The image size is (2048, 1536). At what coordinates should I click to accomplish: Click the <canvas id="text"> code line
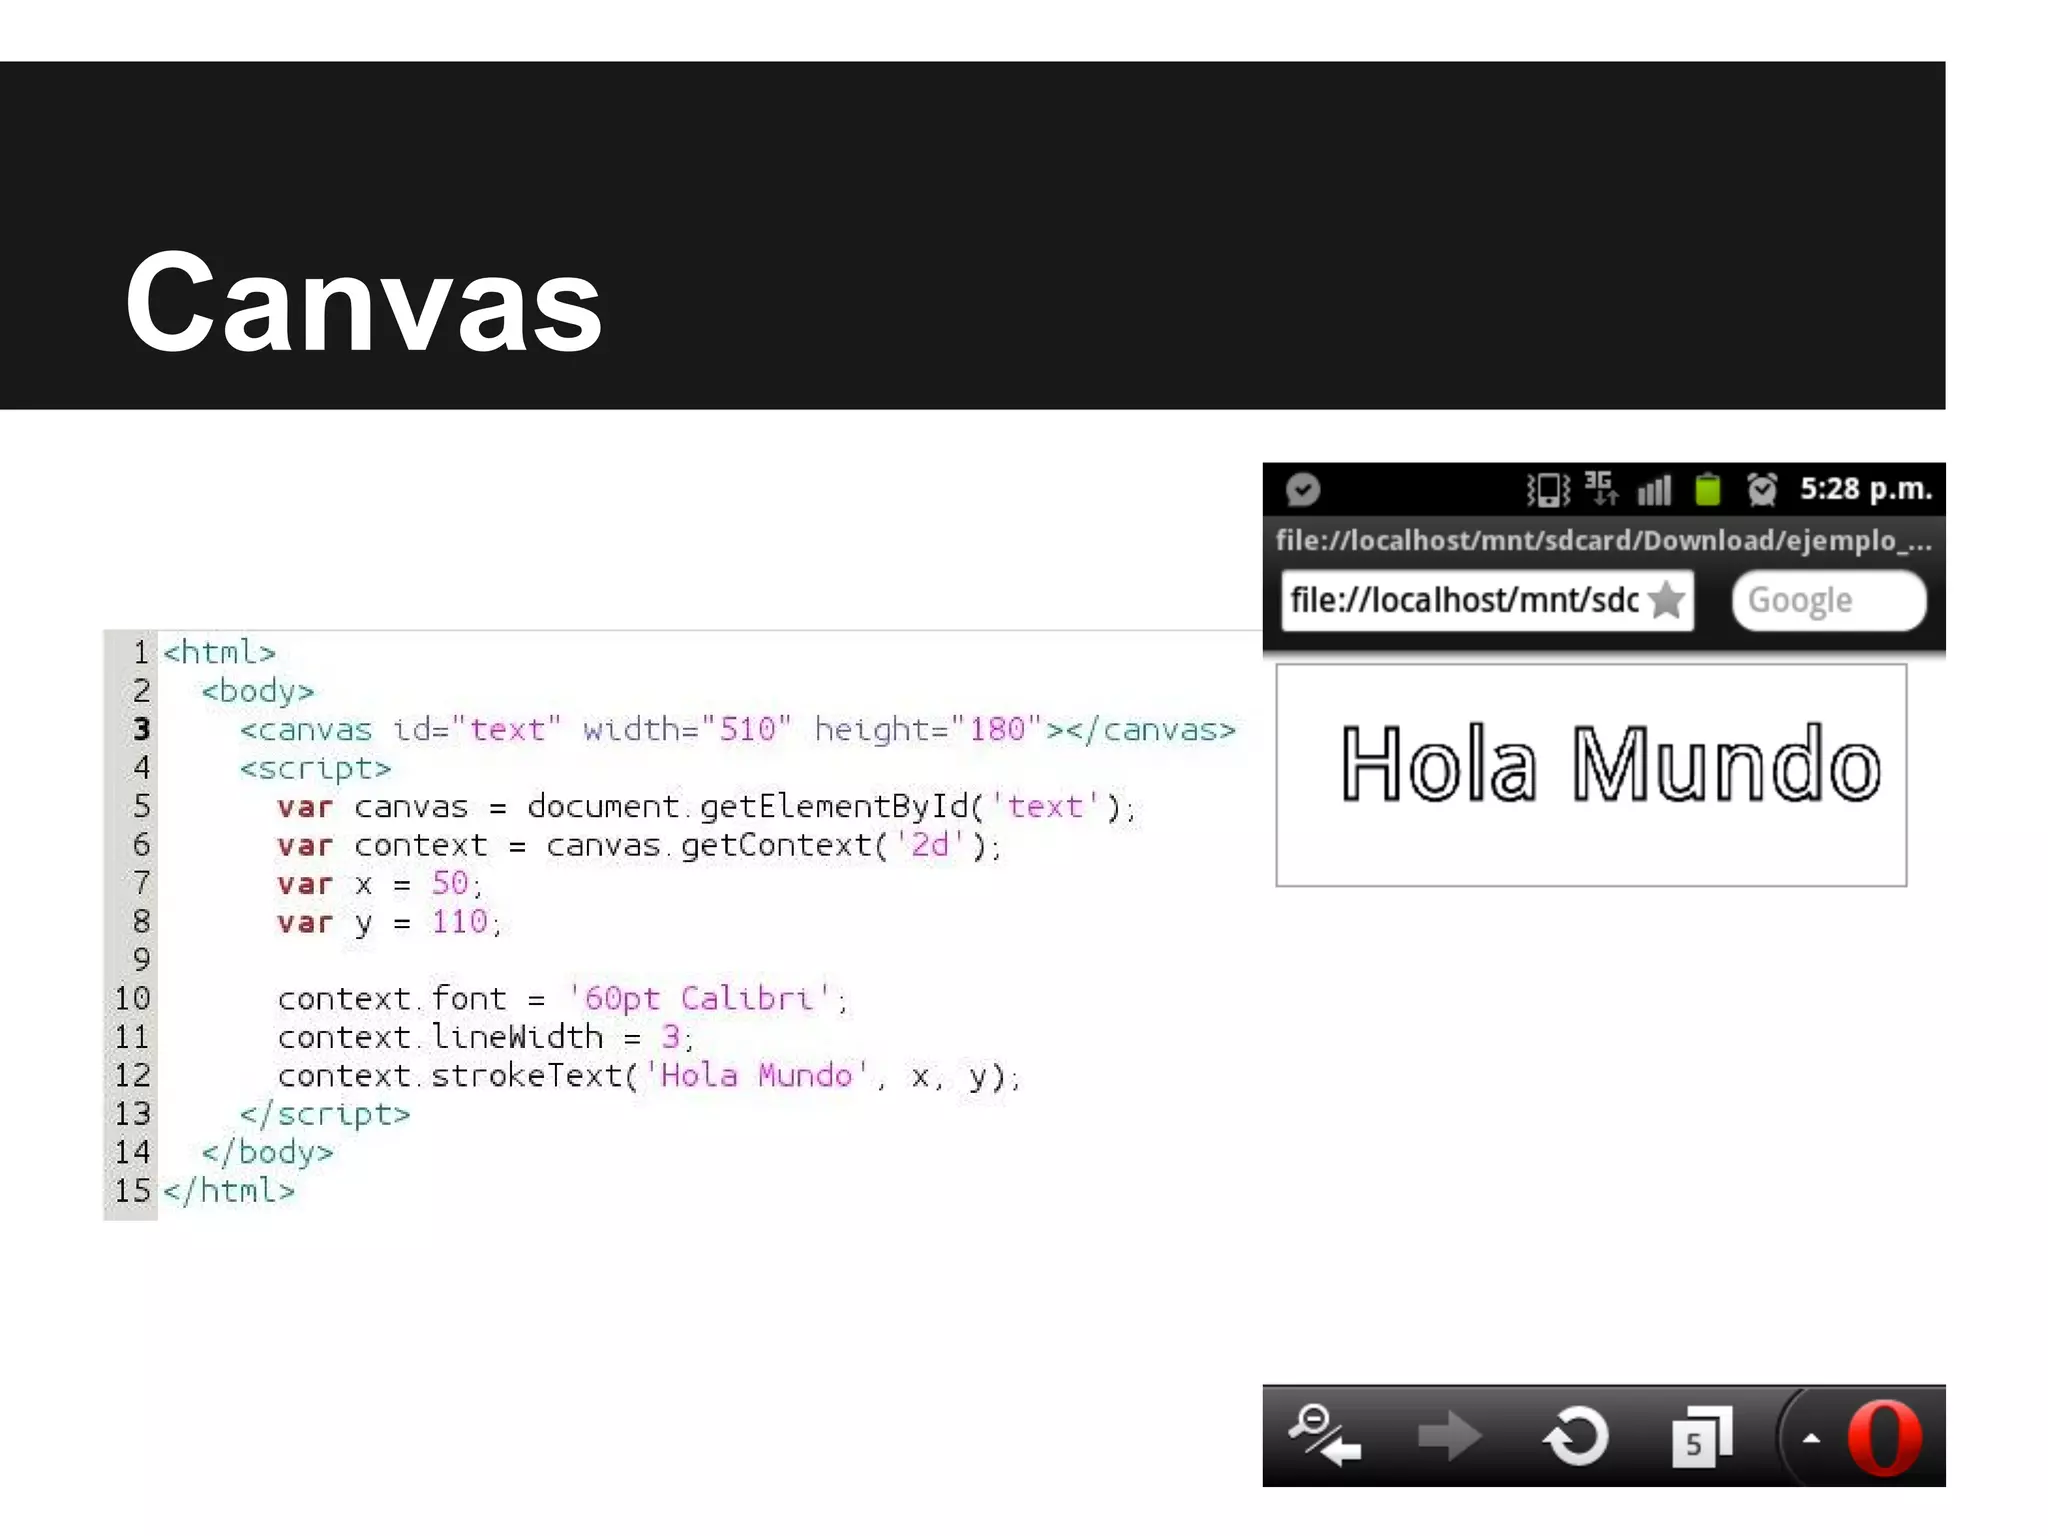click(x=738, y=730)
